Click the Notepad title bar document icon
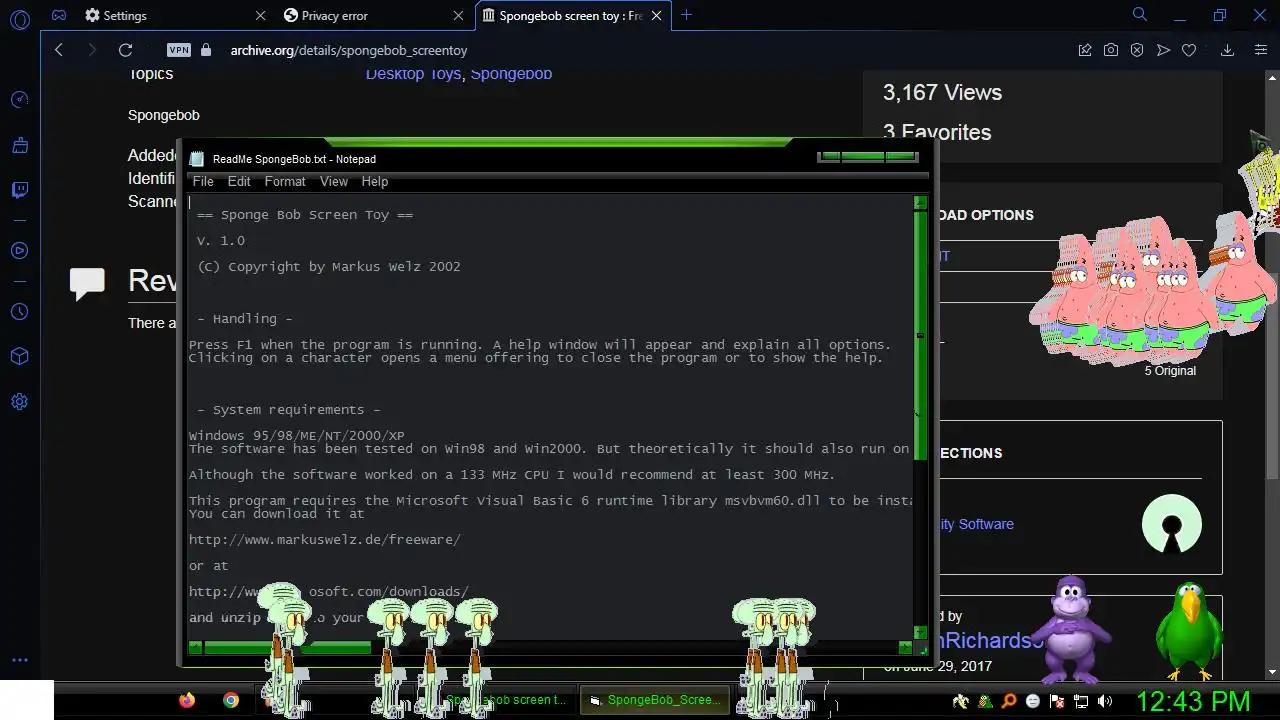 pos(197,159)
